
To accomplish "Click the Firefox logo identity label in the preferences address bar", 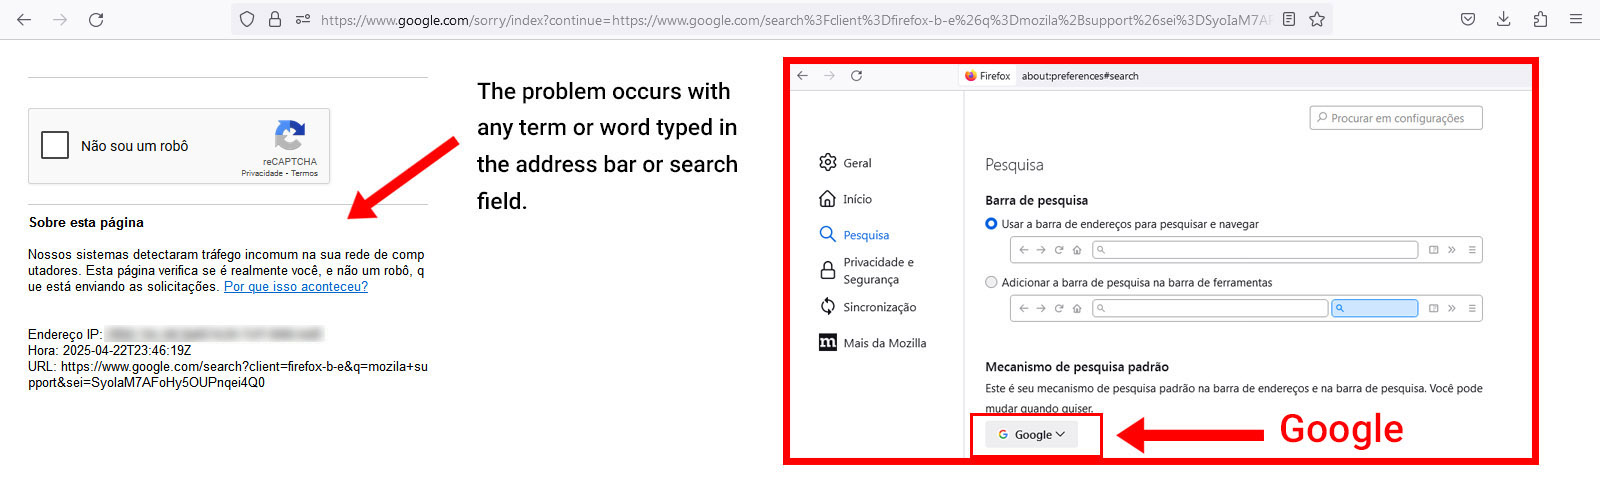I will [987, 76].
